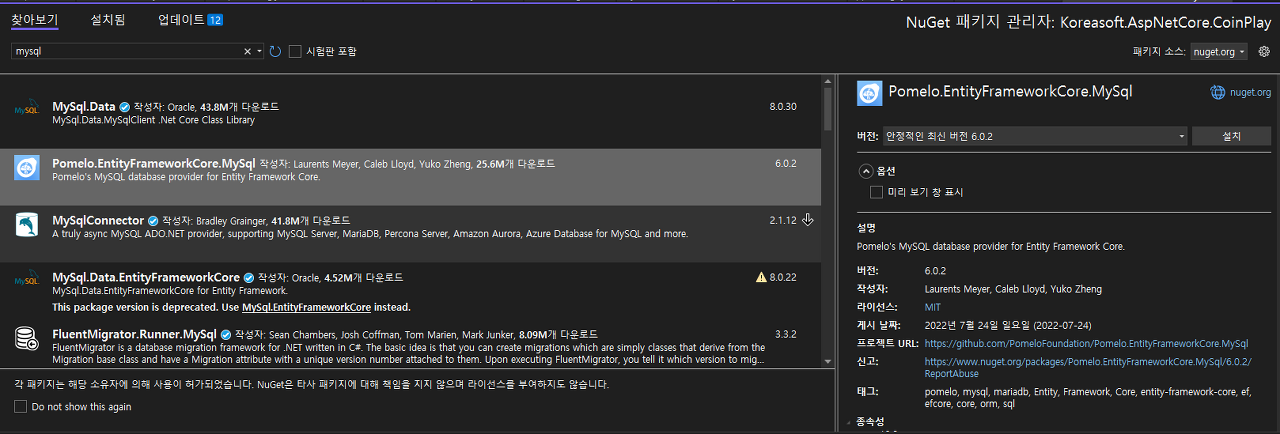The height and width of the screenshot is (434, 1280).
Task: Open the 업데이트 tab with 12 badge
Action: pos(190,19)
